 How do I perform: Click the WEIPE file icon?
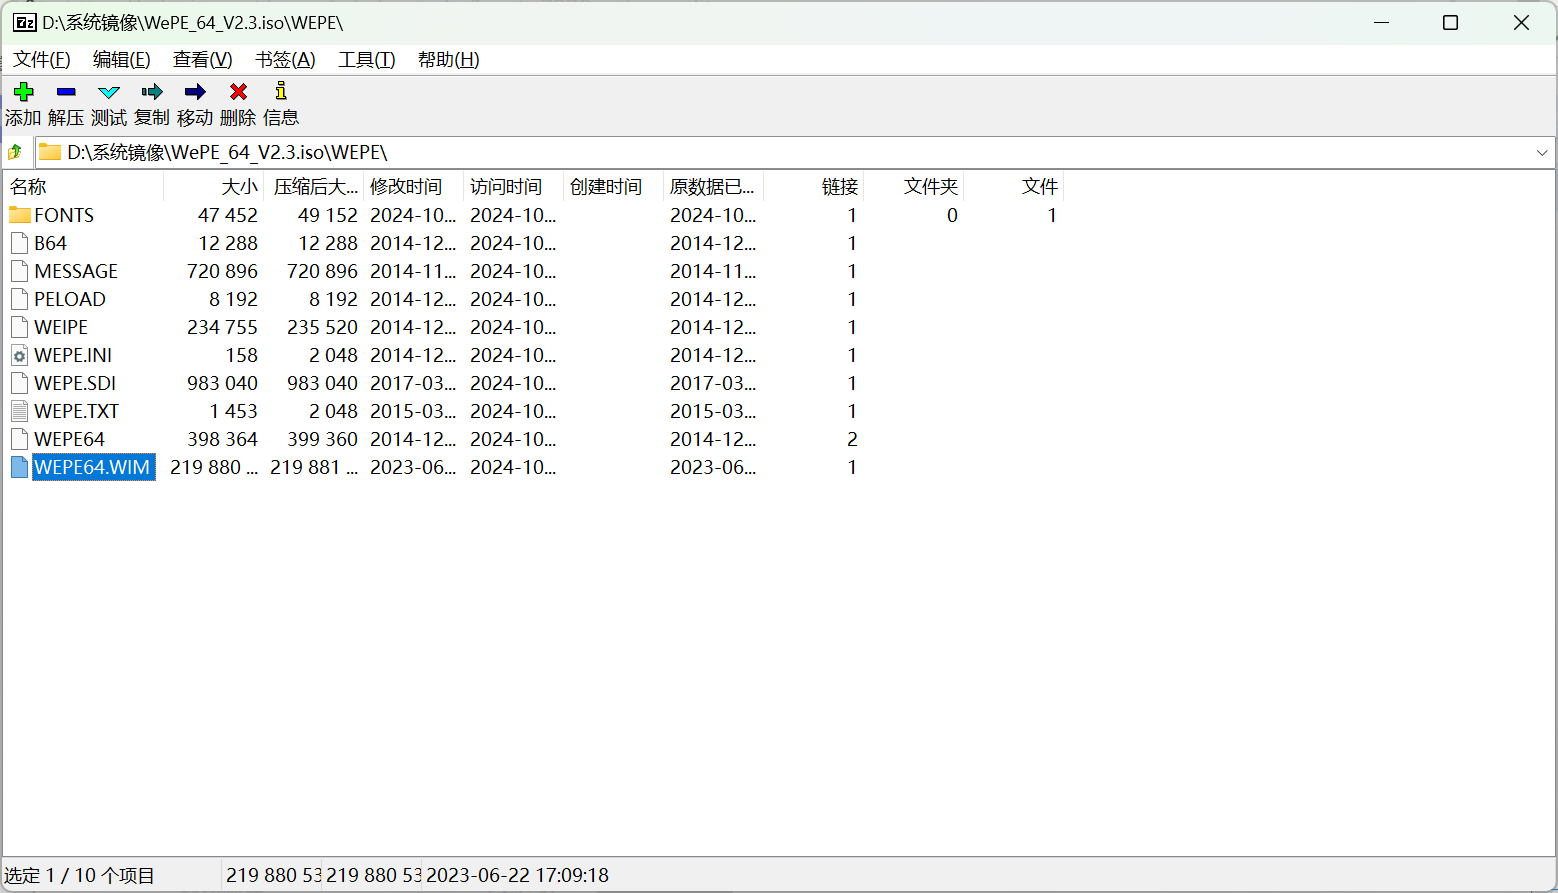pyautogui.click(x=19, y=327)
